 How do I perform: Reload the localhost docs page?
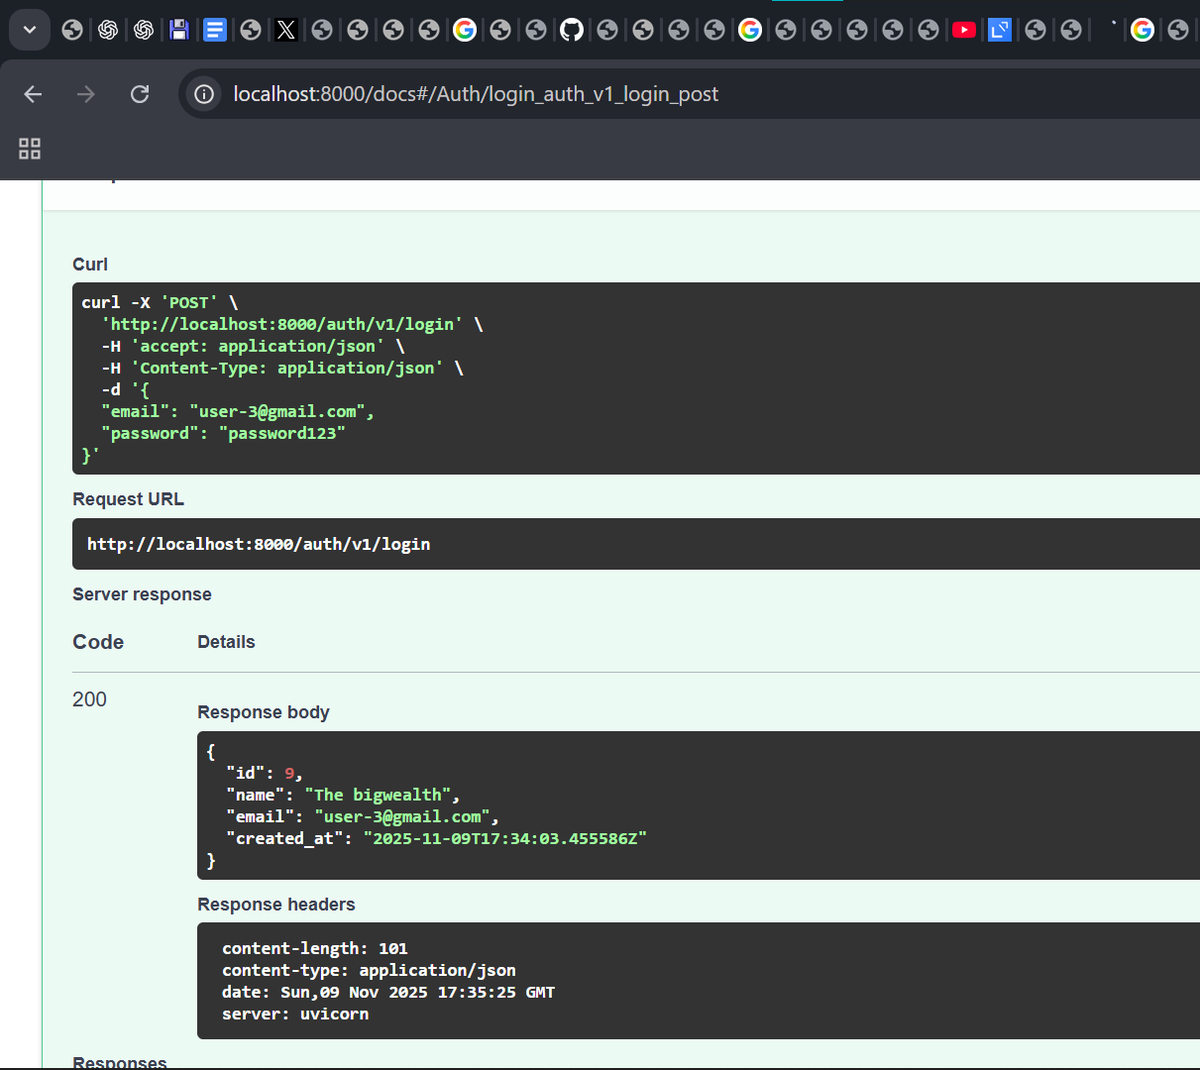[x=140, y=94]
